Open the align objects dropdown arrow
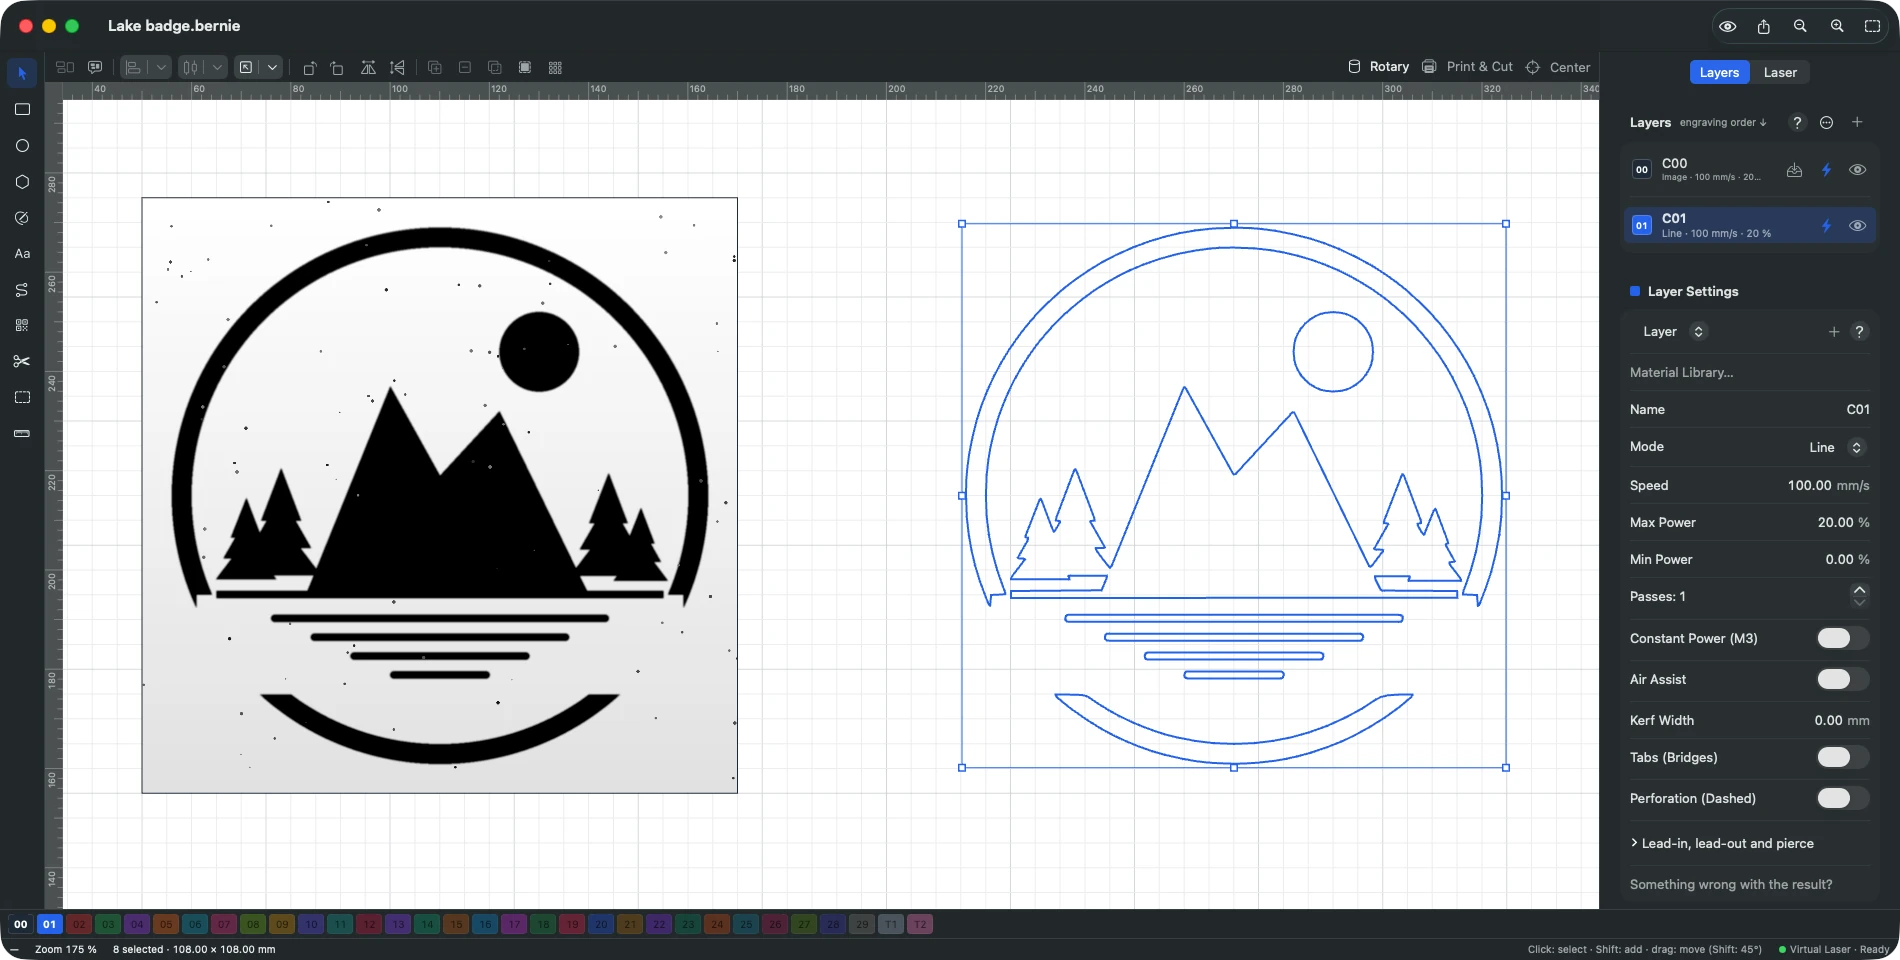The width and height of the screenshot is (1900, 960). (161, 67)
